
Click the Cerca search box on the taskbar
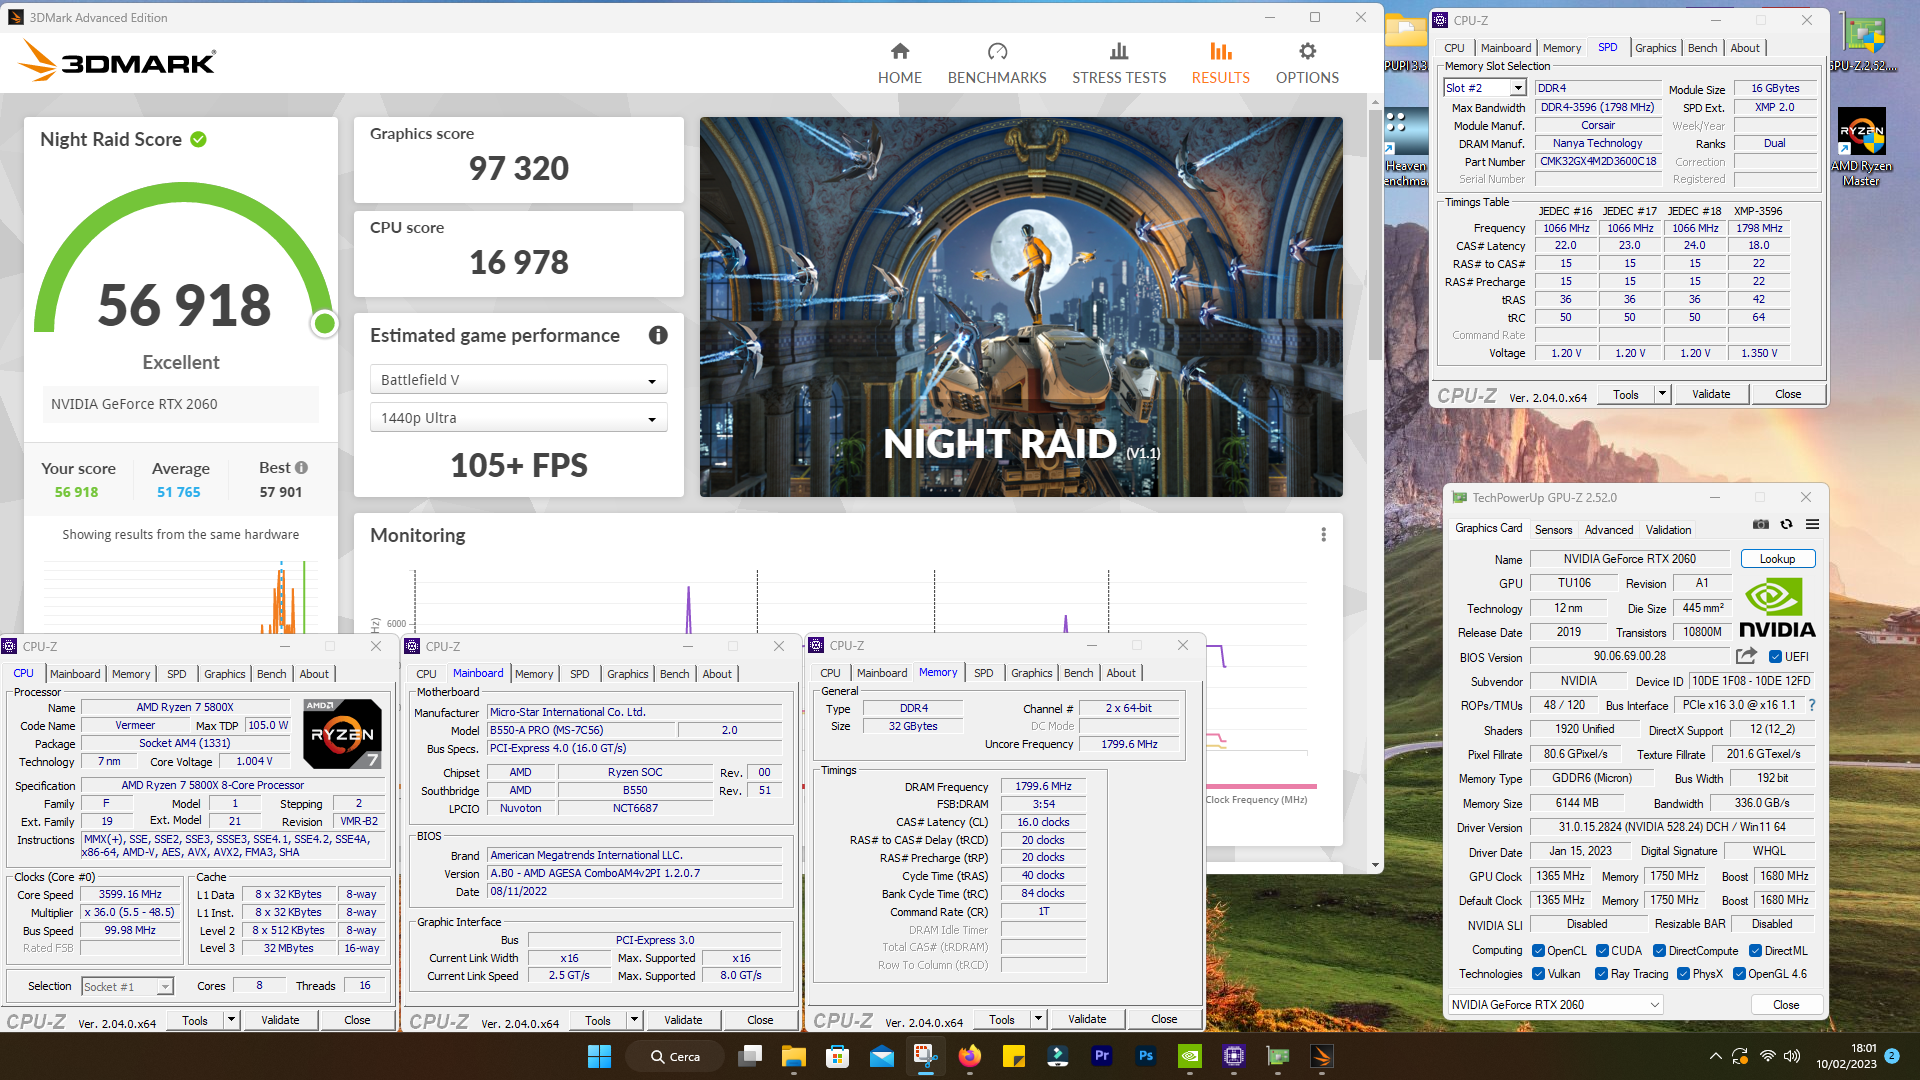675,1056
